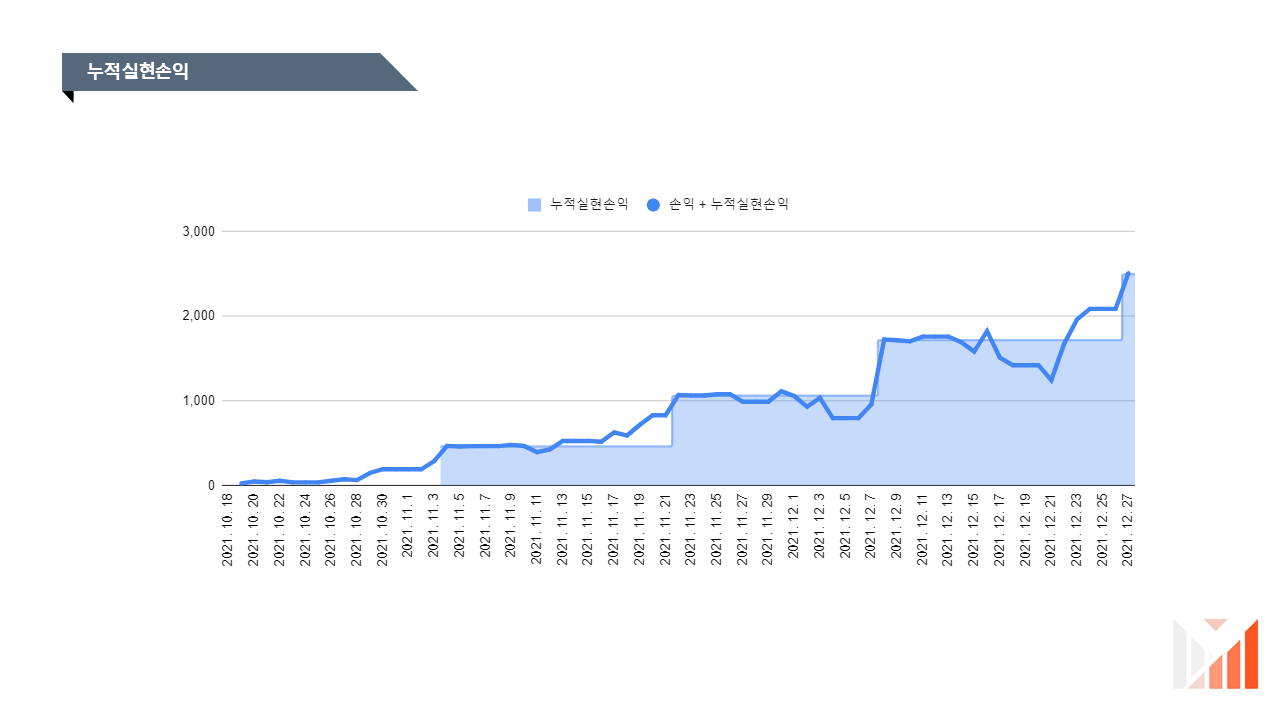Click the 2021. 12. 21 date label

coord(1051,530)
